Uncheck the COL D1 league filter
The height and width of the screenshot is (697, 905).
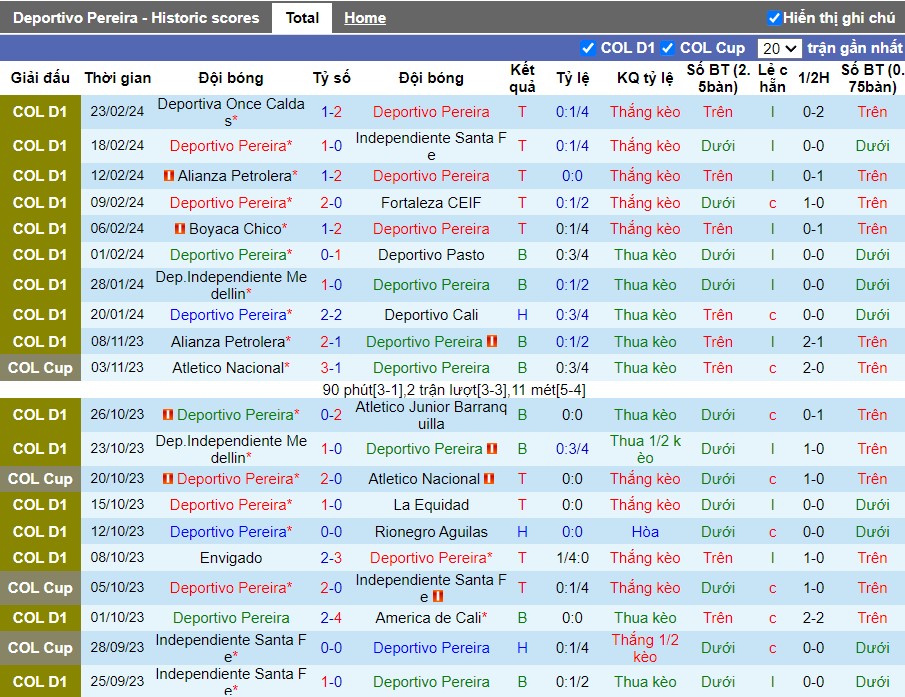click(588, 48)
